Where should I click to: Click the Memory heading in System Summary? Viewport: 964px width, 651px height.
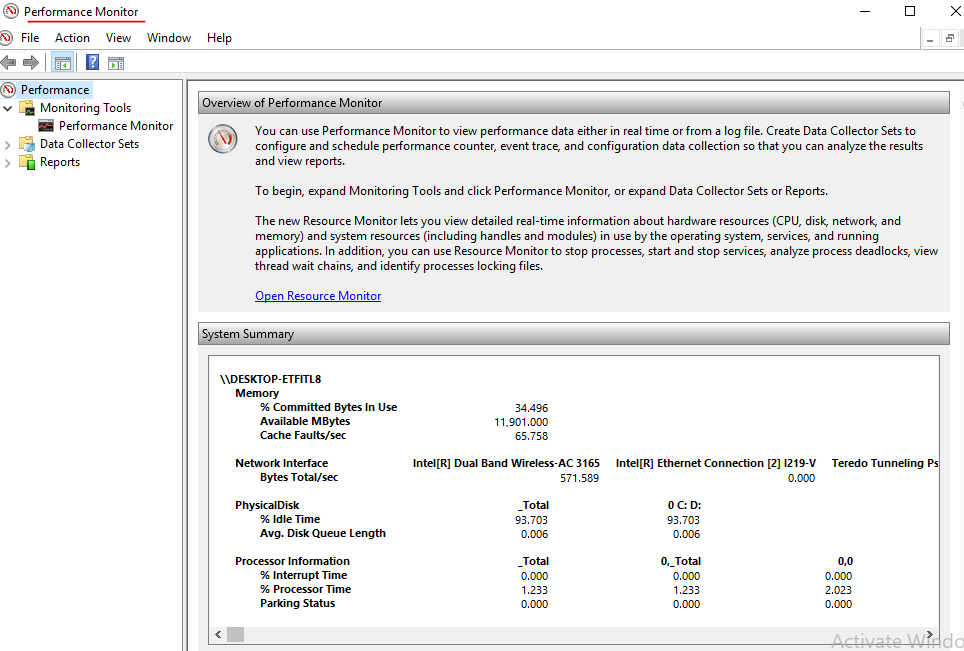[x=257, y=393]
